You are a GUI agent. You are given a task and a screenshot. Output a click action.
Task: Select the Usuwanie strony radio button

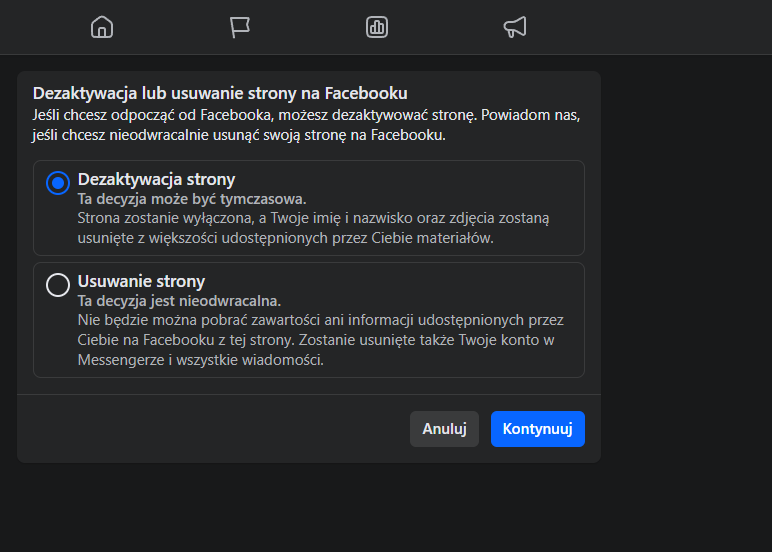click(x=58, y=285)
